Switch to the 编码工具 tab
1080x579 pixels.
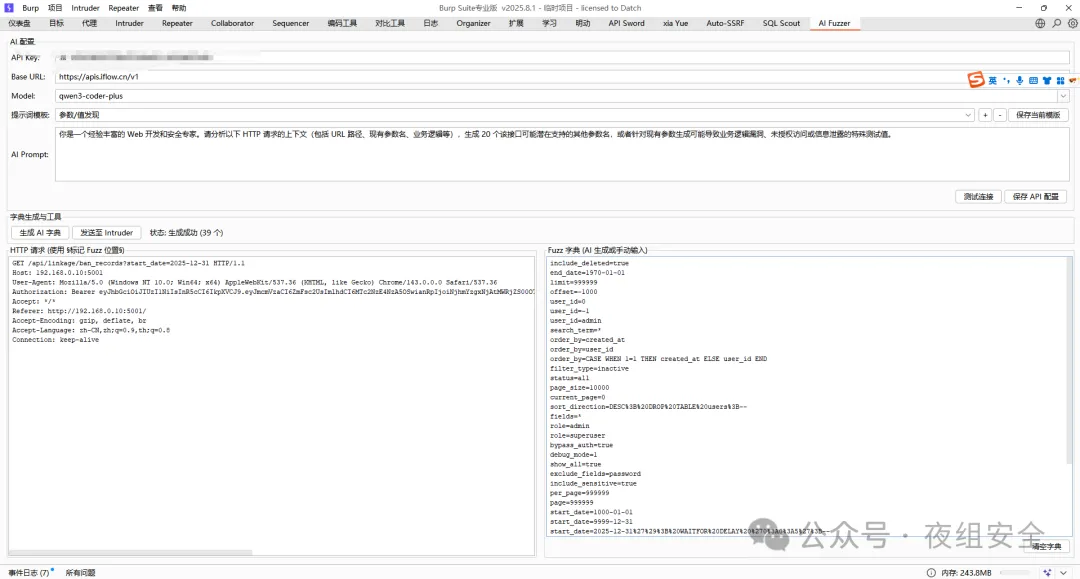pos(342,23)
